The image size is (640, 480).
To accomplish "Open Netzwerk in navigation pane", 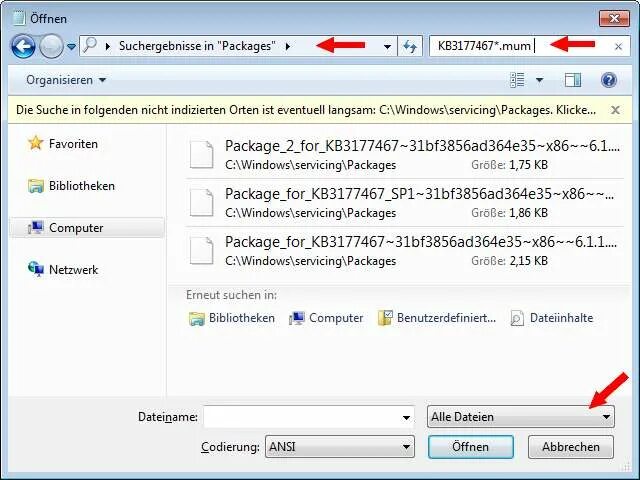I will point(73,270).
